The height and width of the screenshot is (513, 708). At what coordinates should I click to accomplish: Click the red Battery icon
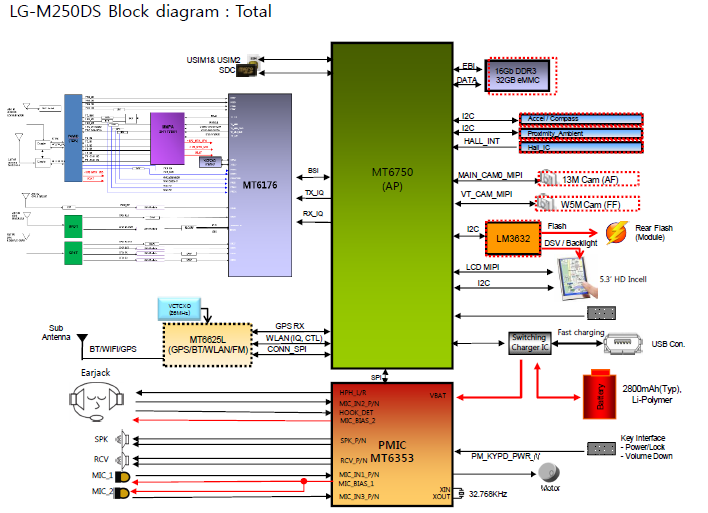click(x=599, y=394)
